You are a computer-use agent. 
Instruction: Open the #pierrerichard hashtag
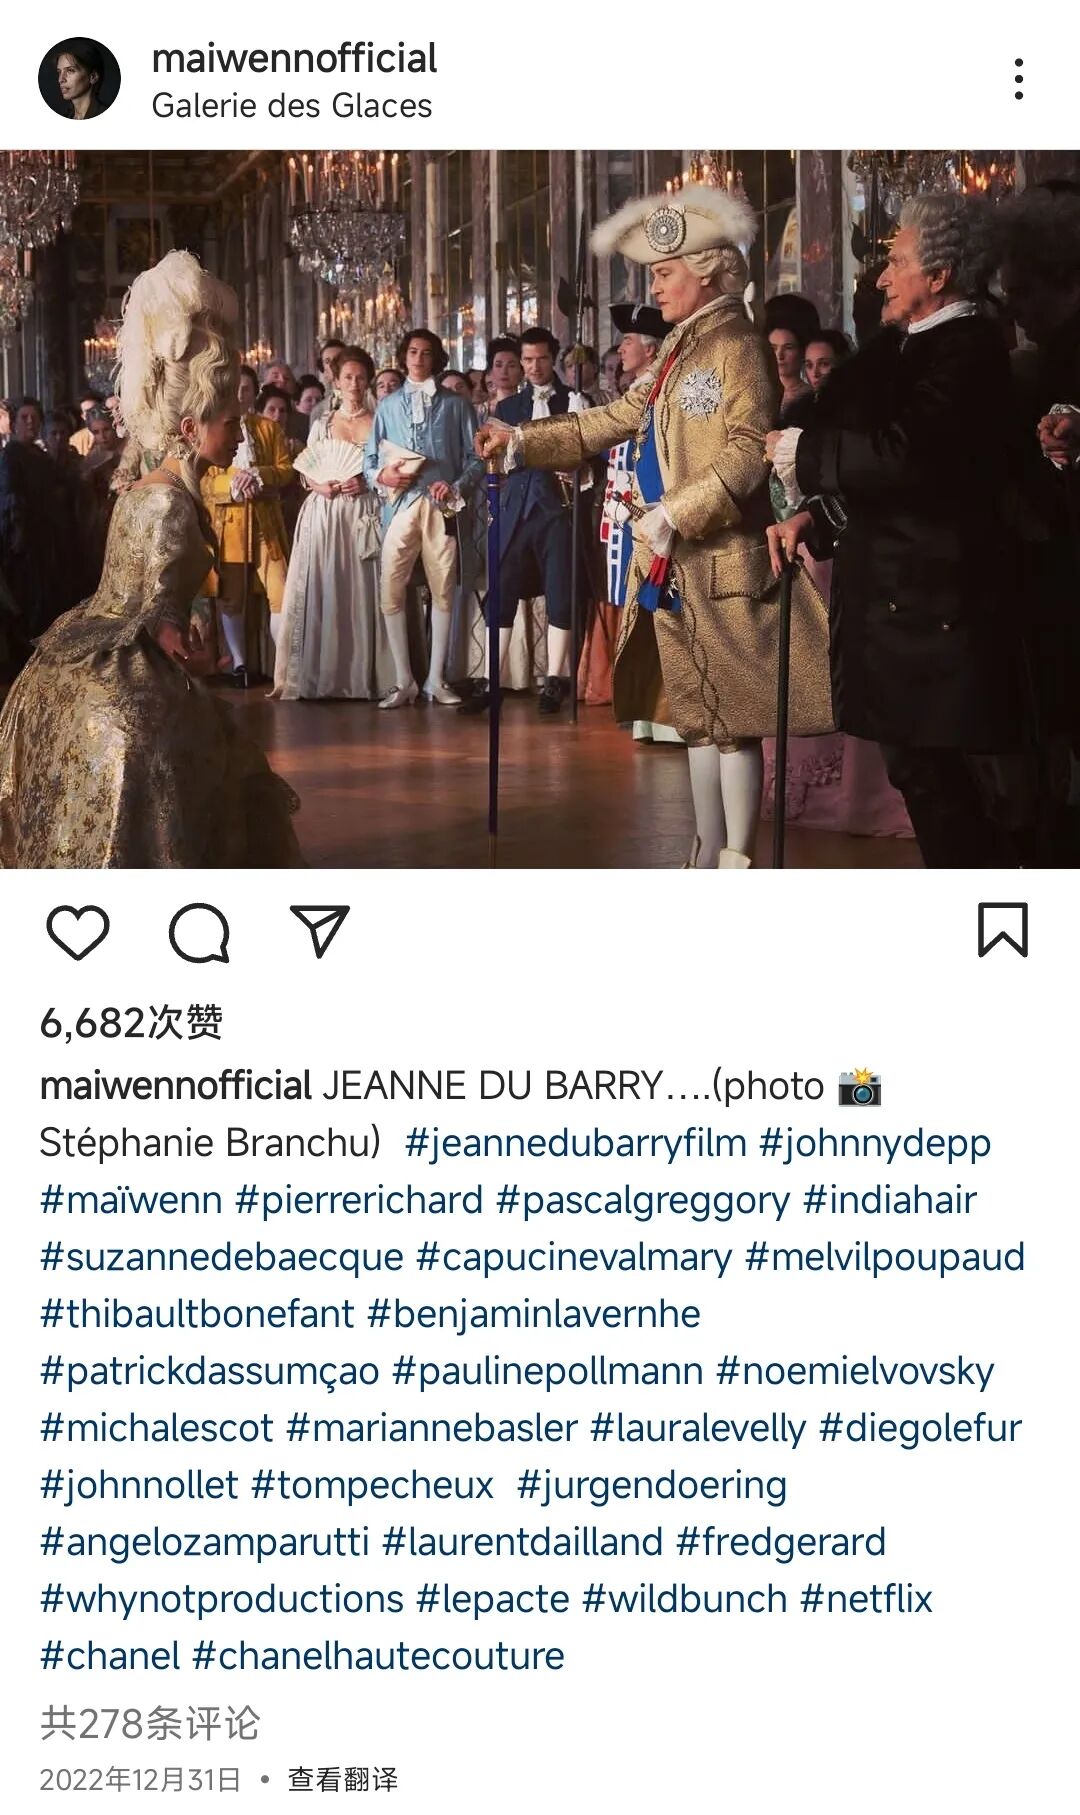(359, 1199)
